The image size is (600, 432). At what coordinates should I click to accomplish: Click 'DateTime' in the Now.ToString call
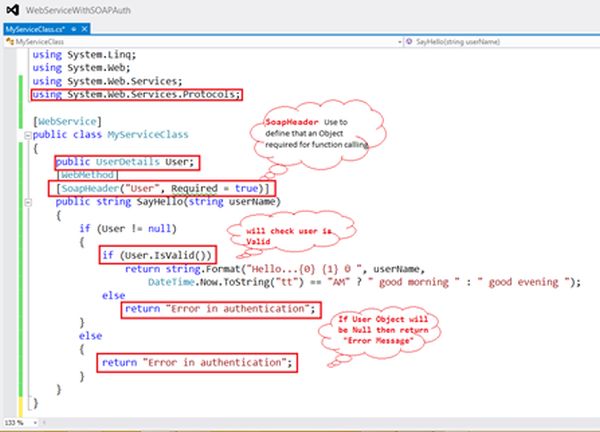(x=171, y=282)
